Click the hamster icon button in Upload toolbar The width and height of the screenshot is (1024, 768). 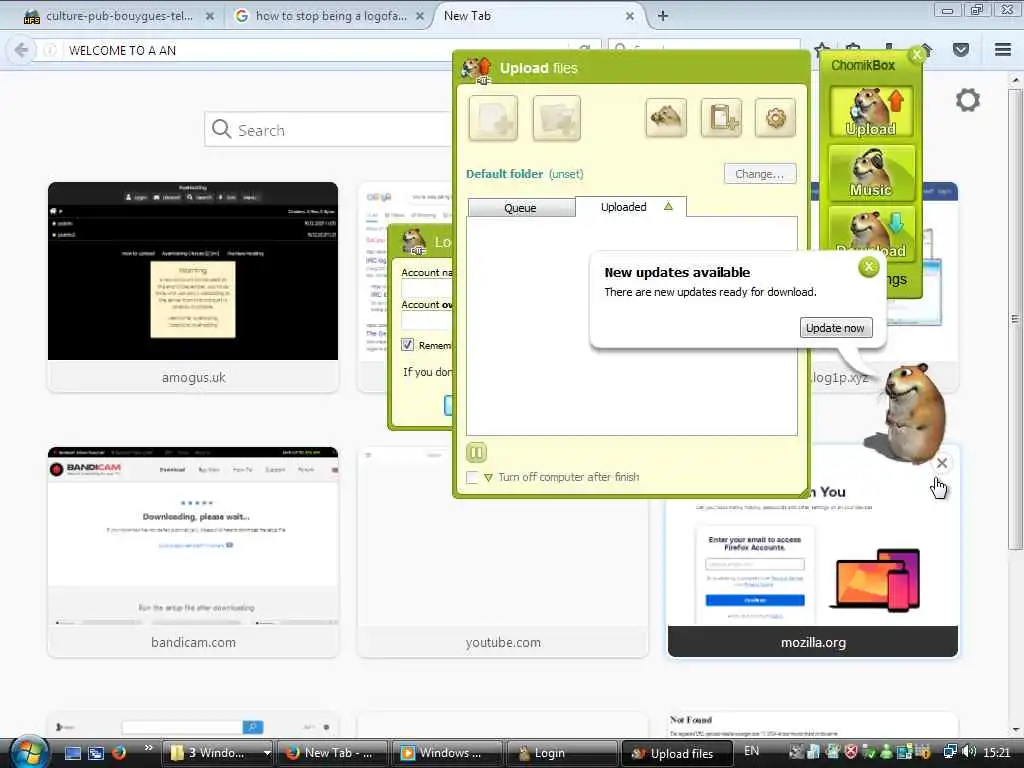tap(665, 118)
